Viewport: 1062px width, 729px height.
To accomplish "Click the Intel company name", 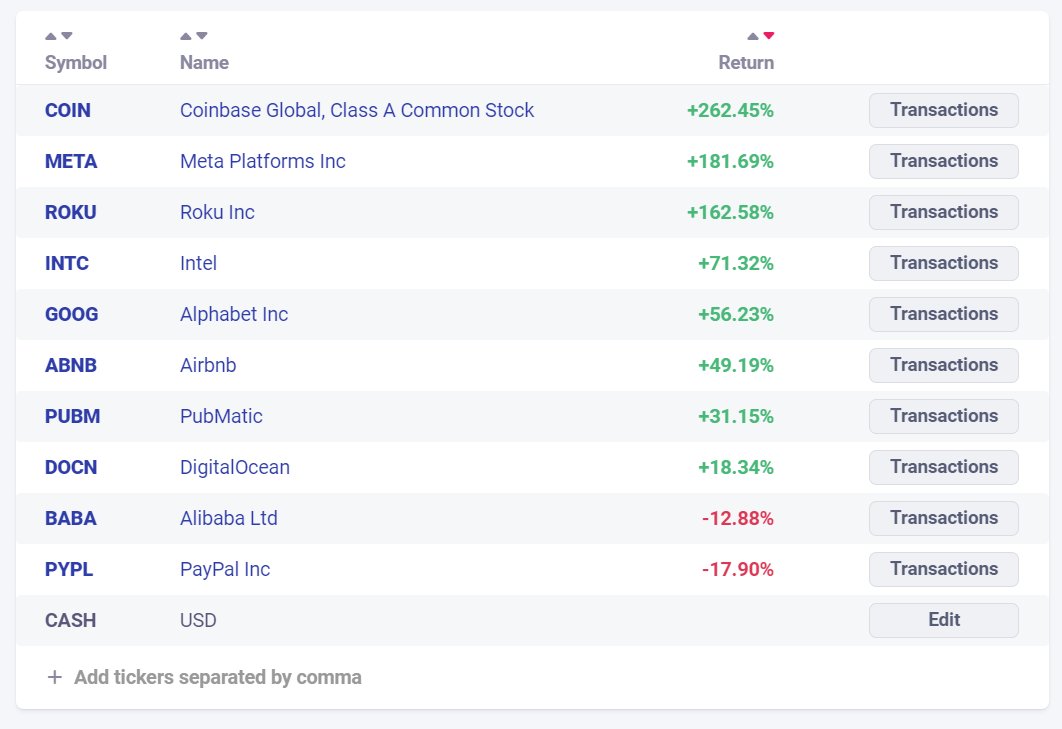I will click(198, 263).
